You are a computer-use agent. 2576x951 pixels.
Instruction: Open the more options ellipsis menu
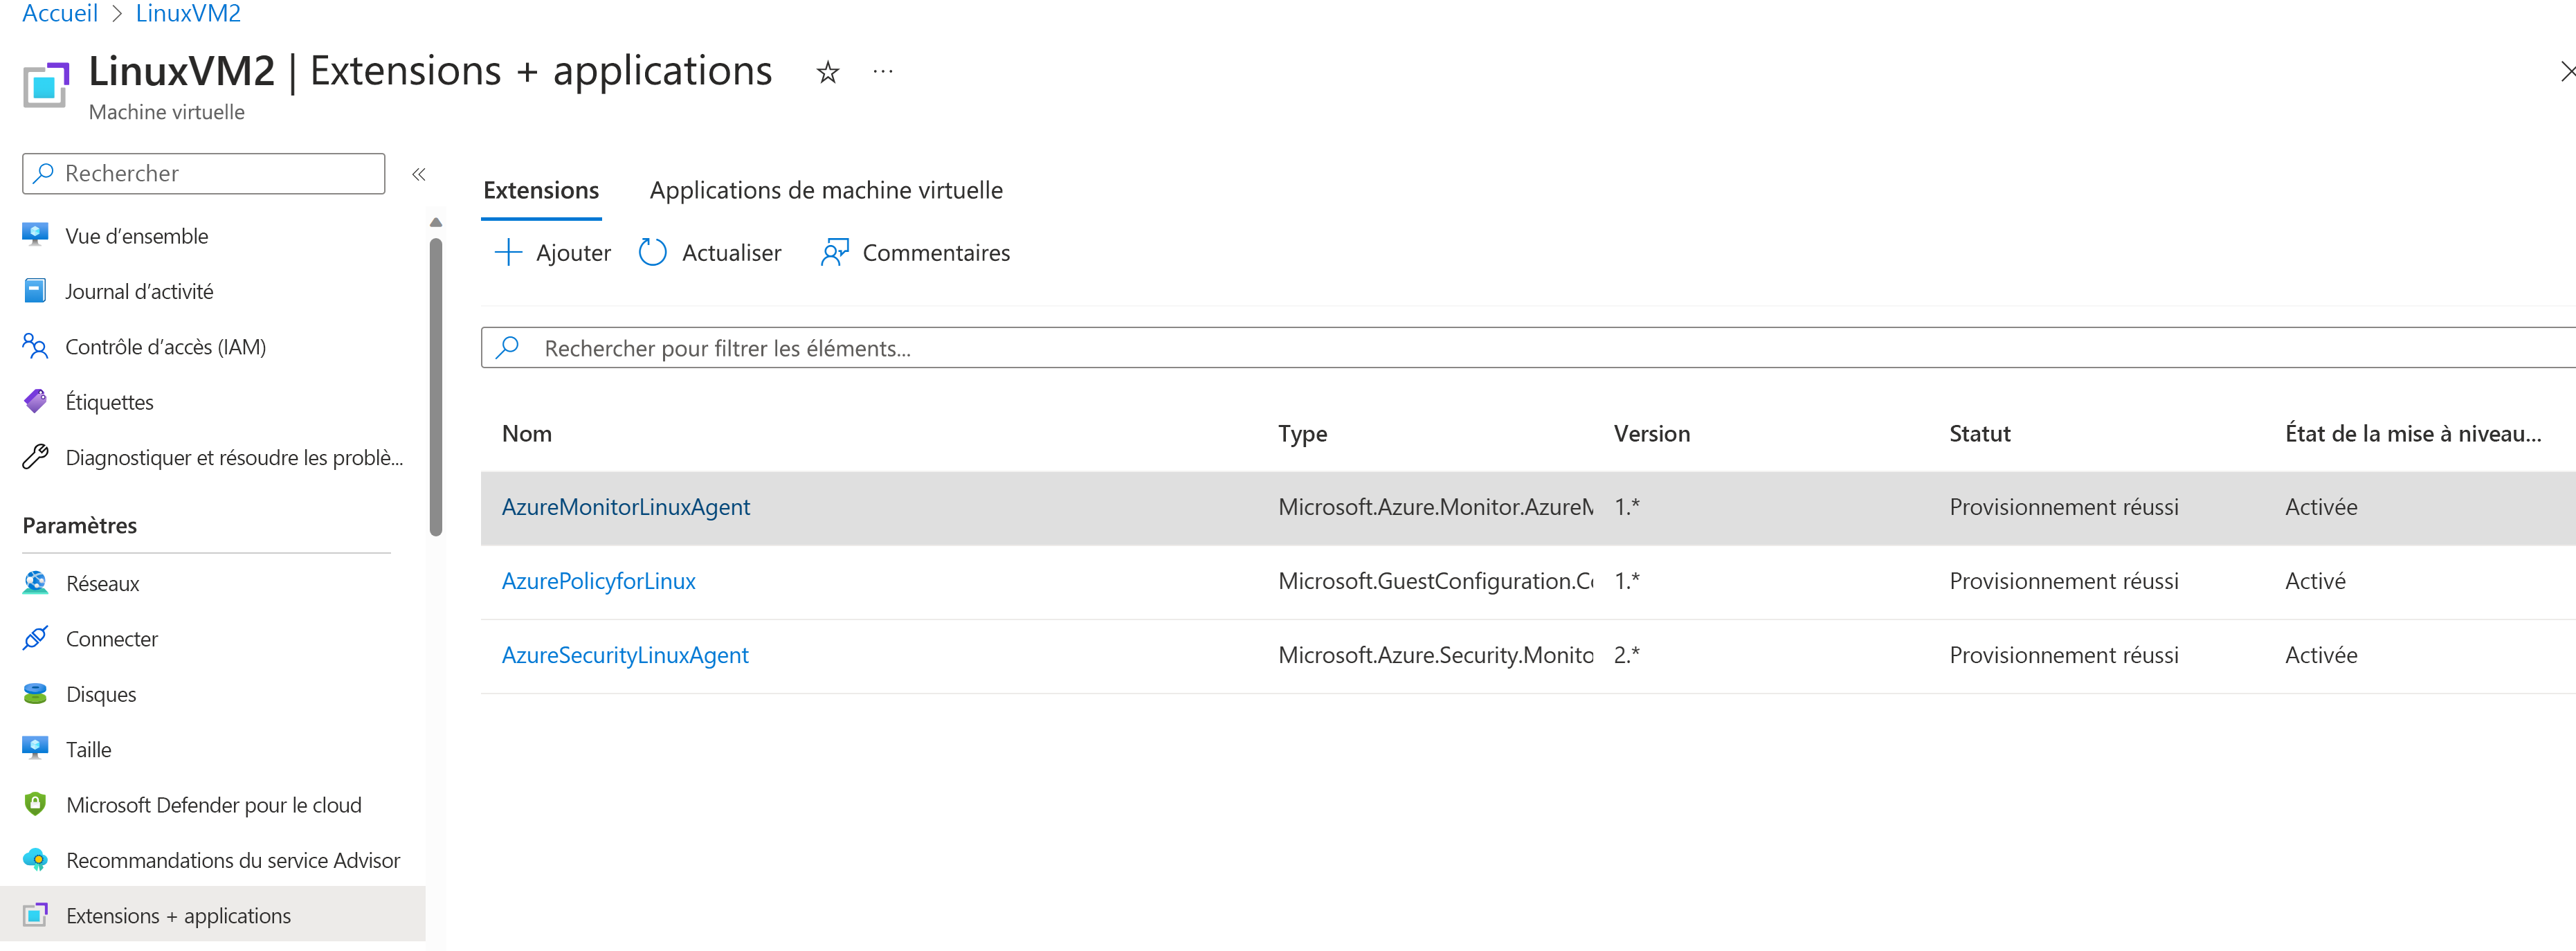[x=882, y=72]
